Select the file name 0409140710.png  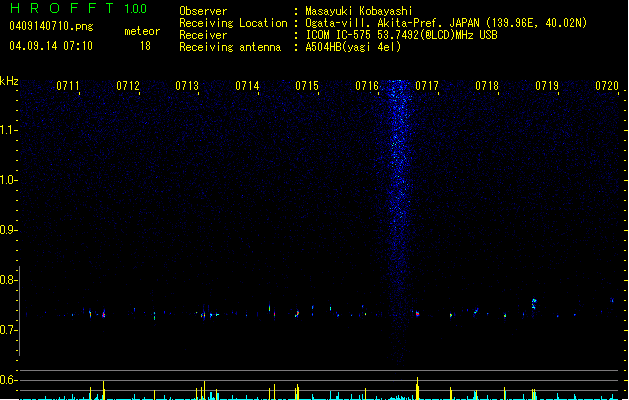point(51,26)
